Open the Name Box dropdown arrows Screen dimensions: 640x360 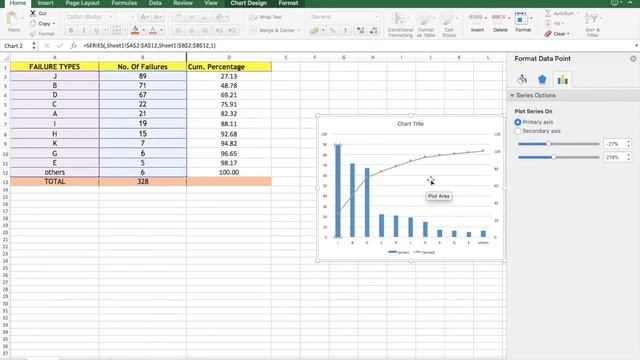34,46
